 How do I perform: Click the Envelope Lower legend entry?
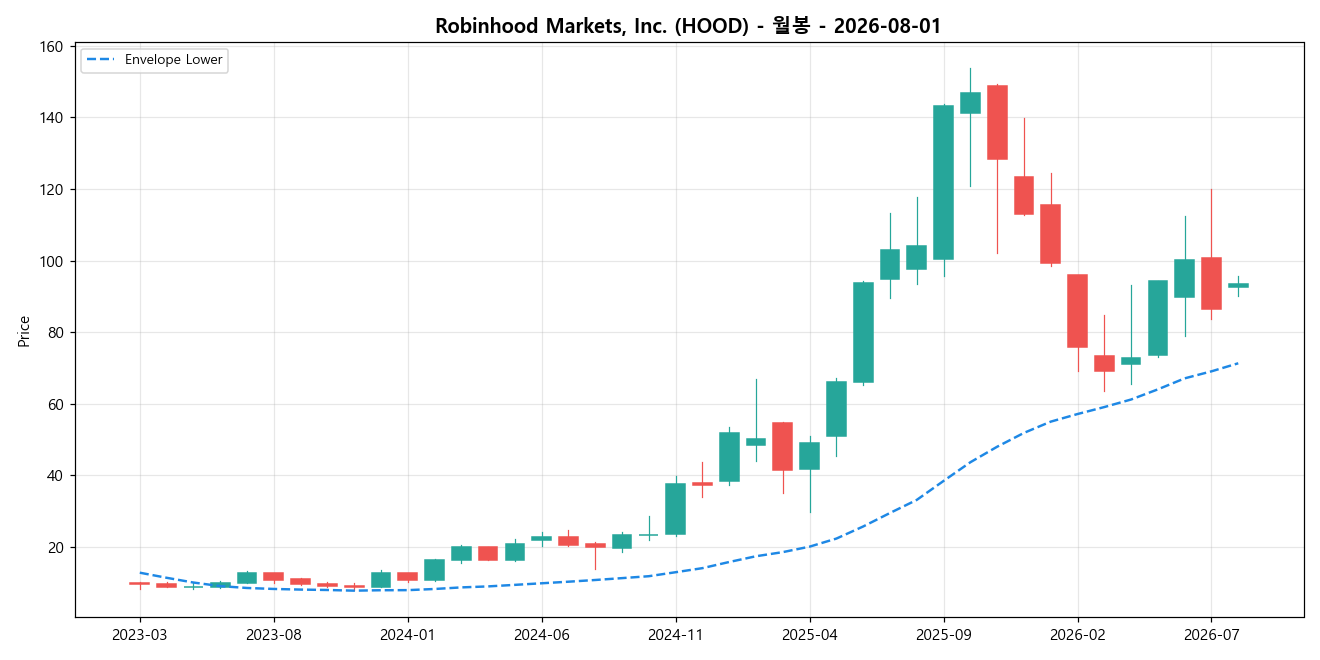154,60
